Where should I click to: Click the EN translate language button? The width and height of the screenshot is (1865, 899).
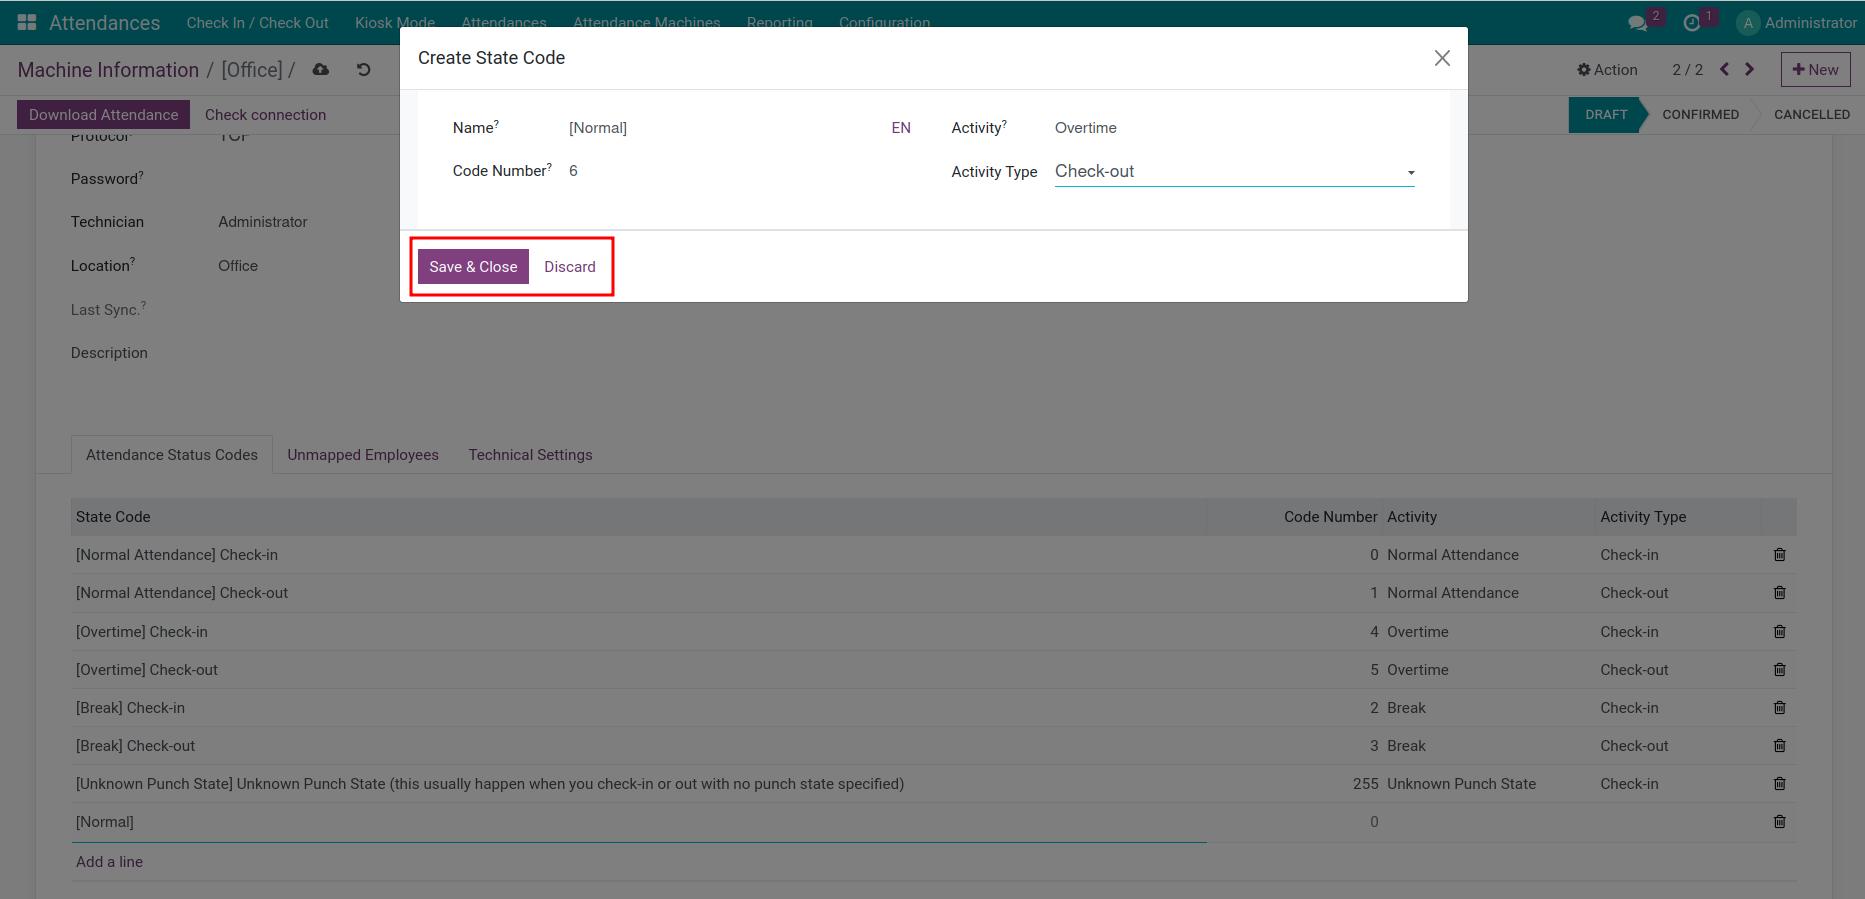click(x=901, y=128)
